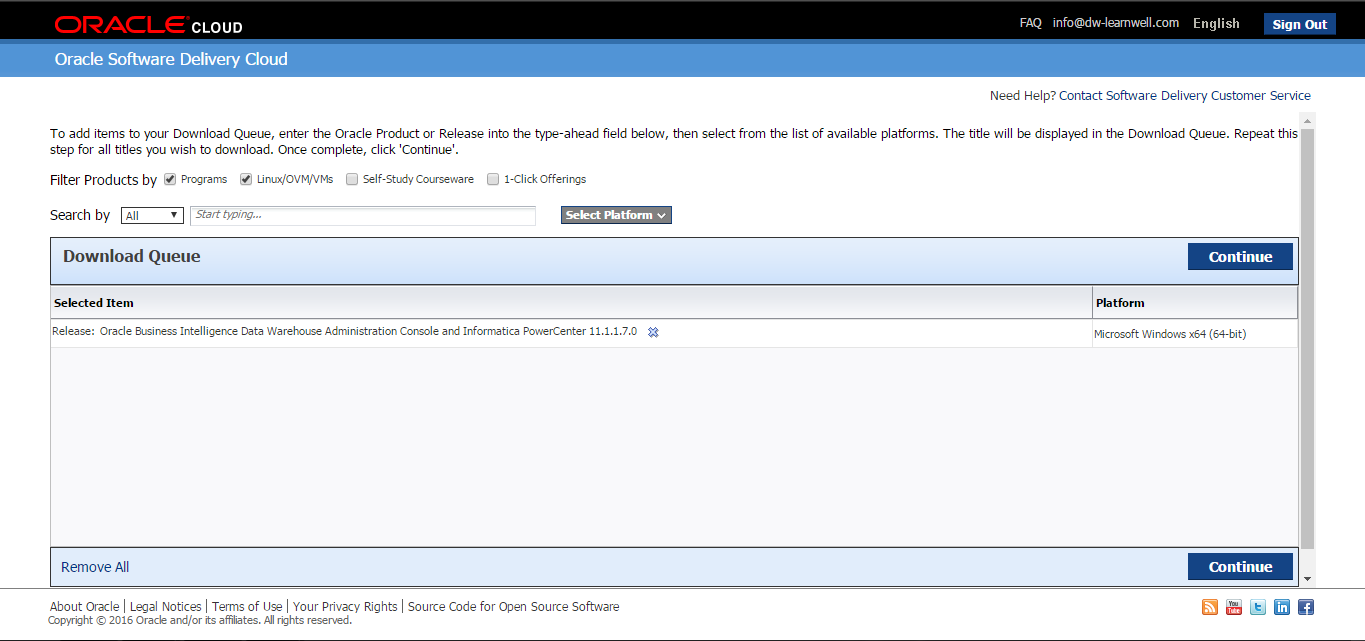1365x641 pixels.
Task: Open the RSS feed icon
Action: coord(1210,607)
